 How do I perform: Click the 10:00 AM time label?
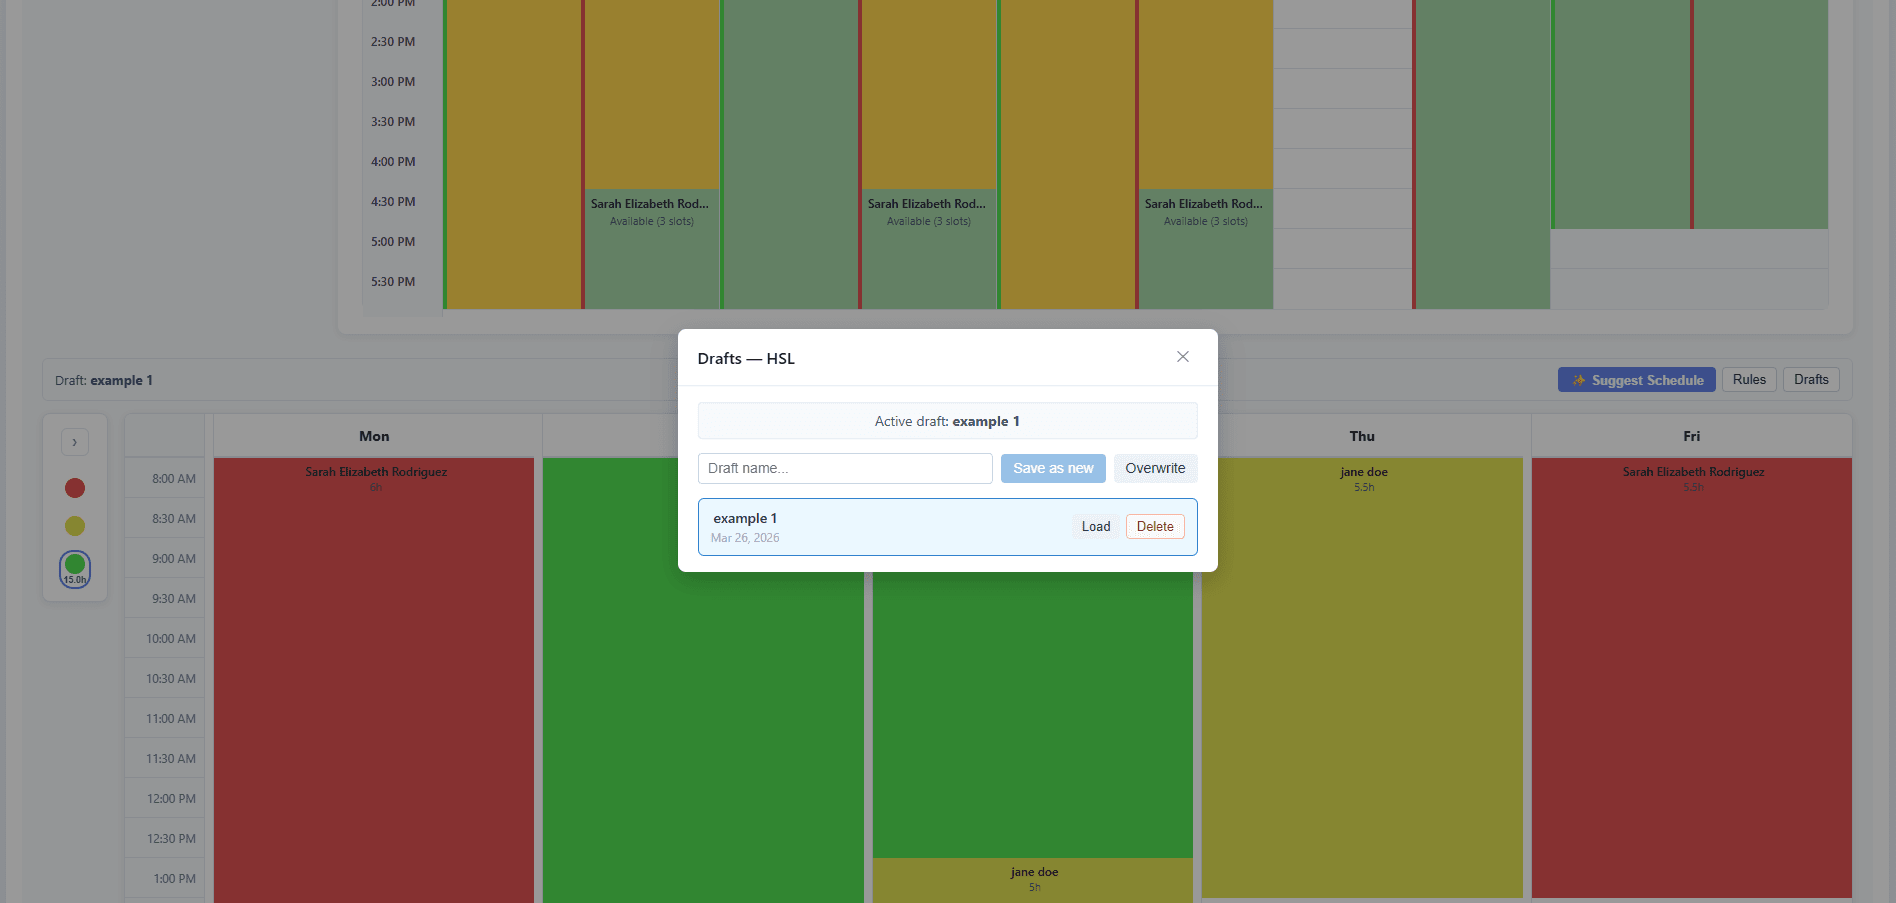pos(171,639)
